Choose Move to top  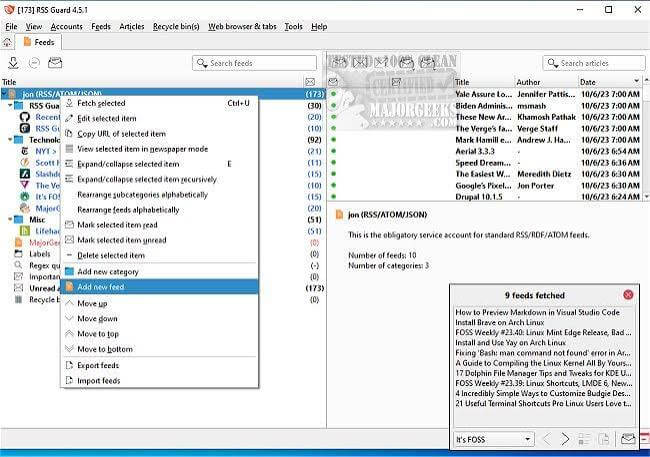point(160,334)
